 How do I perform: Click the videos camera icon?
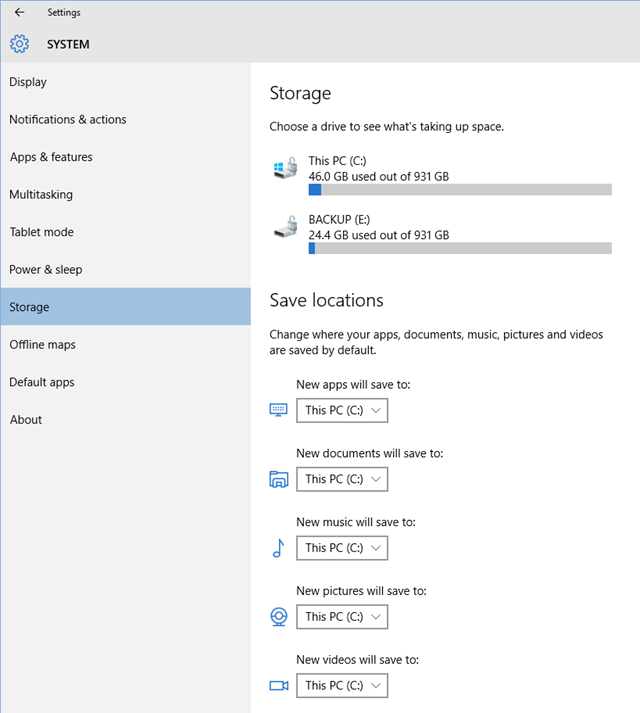click(278, 685)
